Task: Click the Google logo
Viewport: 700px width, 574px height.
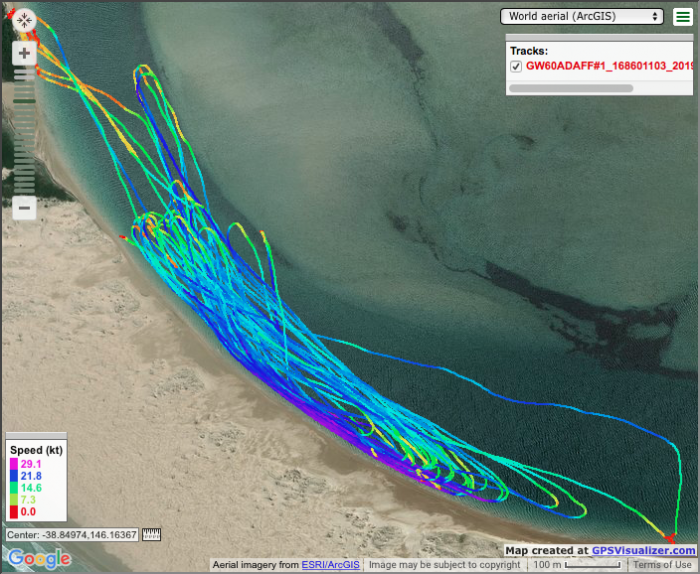Action: 38,558
